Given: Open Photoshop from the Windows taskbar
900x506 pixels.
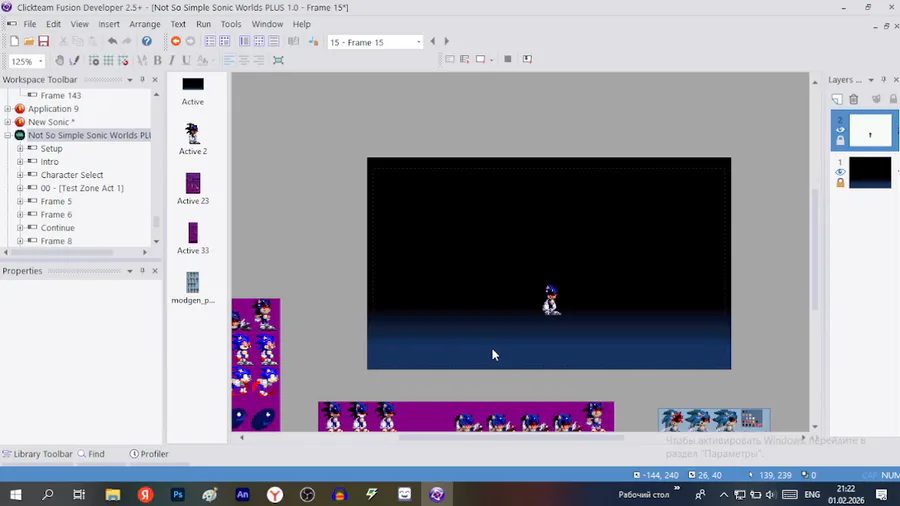Looking at the screenshot, I should point(177,495).
